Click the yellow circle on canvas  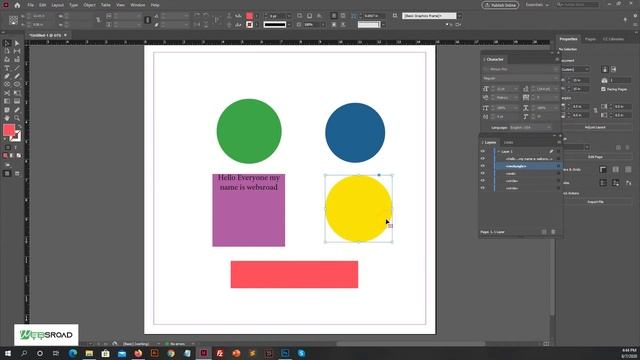click(x=358, y=209)
